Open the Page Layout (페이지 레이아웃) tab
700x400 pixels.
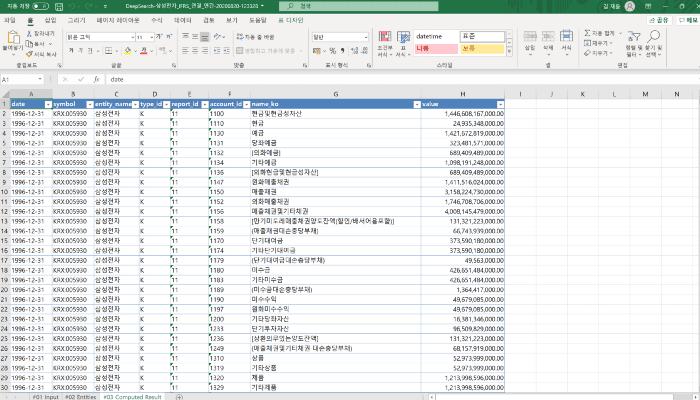click(118, 20)
